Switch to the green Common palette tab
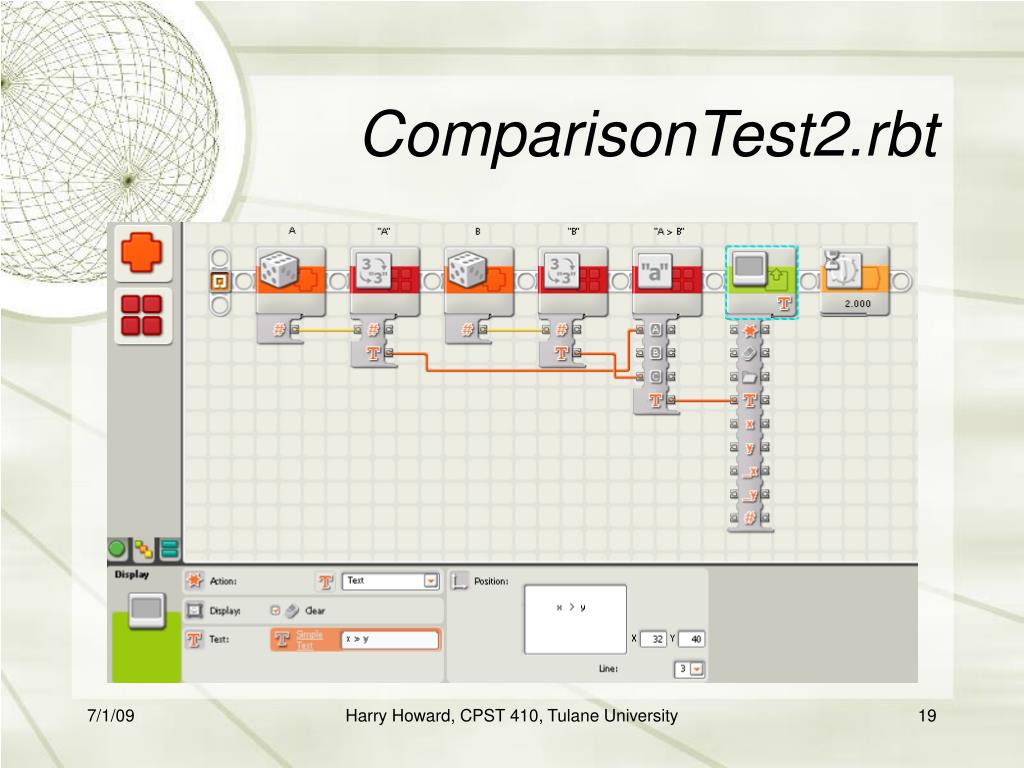1024x768 pixels. (x=117, y=549)
